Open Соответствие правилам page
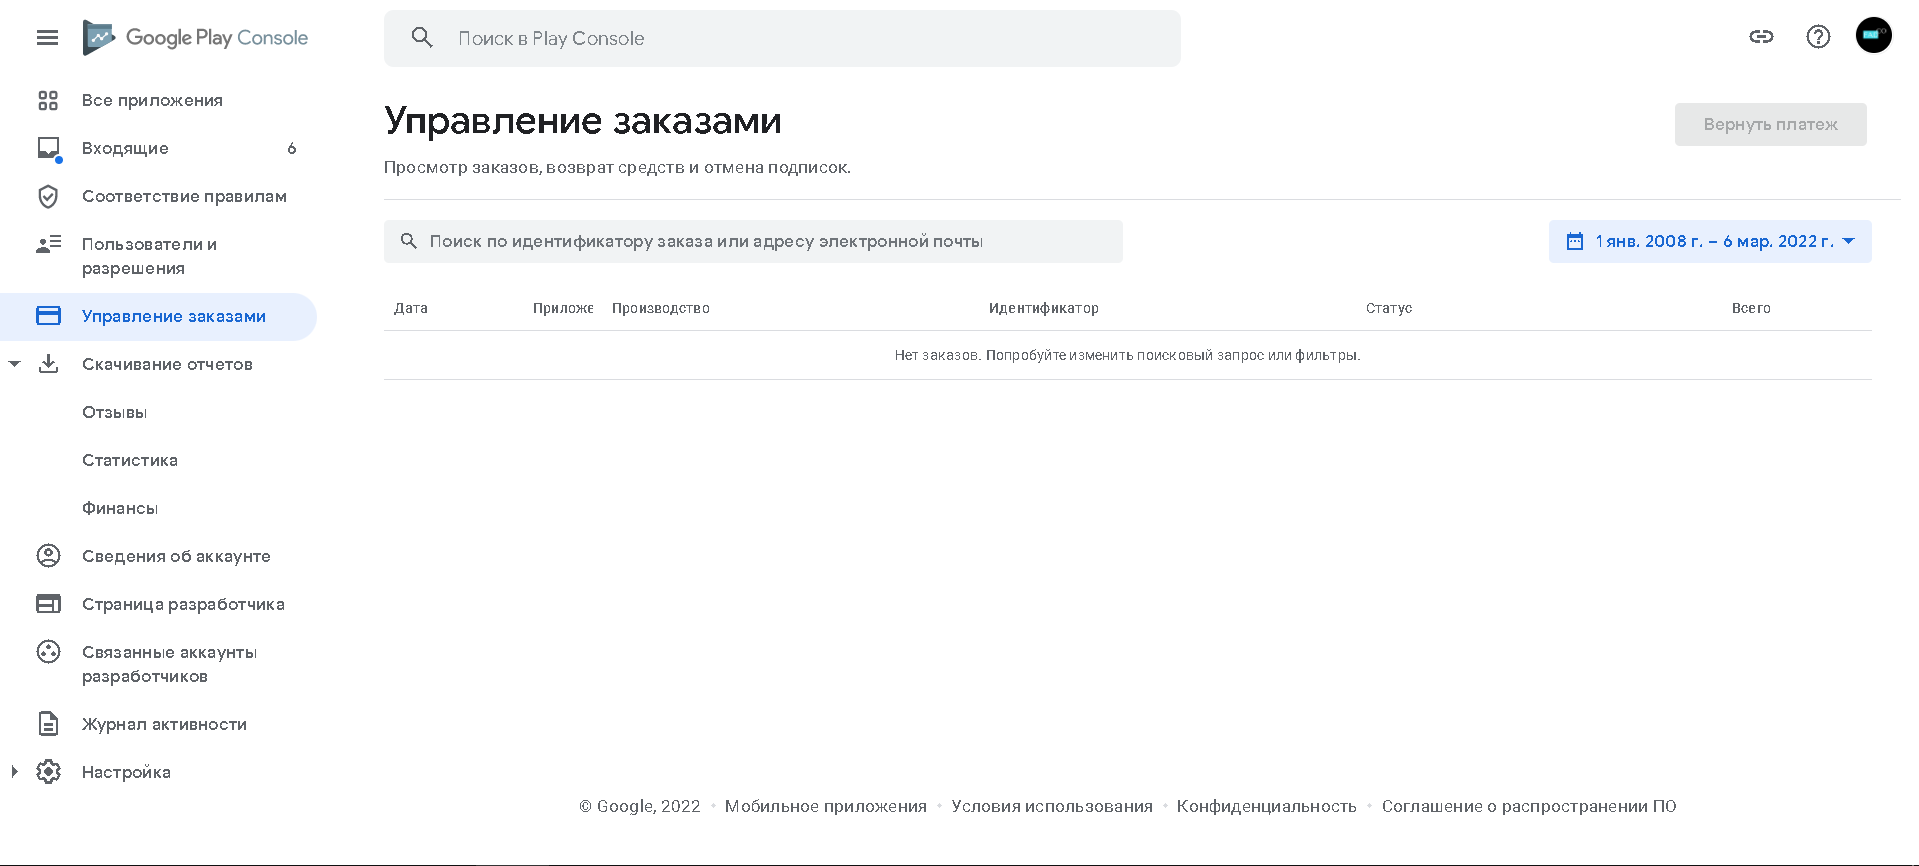 [x=184, y=196]
